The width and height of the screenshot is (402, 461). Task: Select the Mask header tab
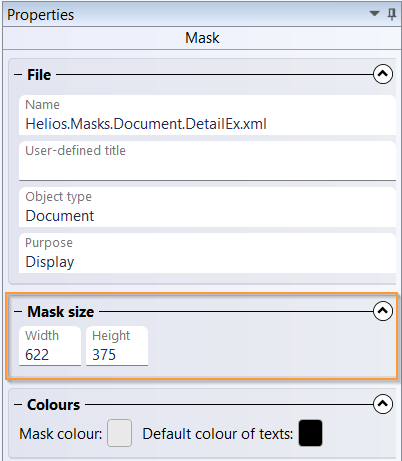pyautogui.click(x=202, y=38)
